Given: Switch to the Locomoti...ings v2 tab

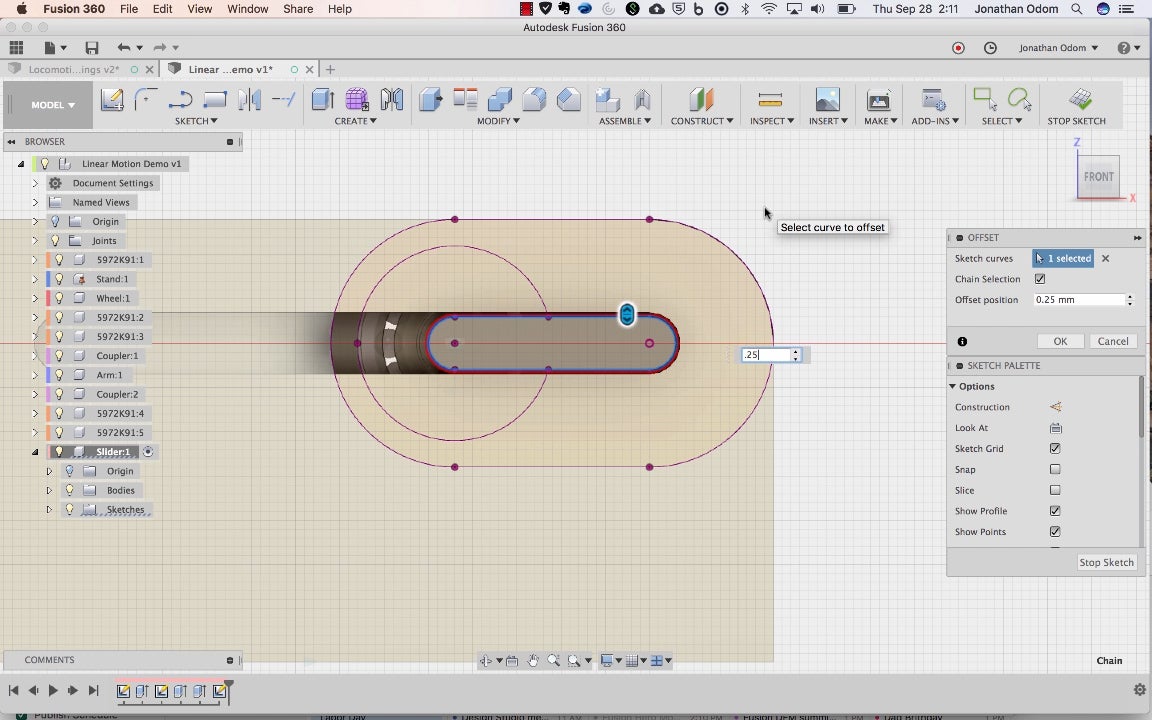Looking at the screenshot, I should tap(74, 70).
